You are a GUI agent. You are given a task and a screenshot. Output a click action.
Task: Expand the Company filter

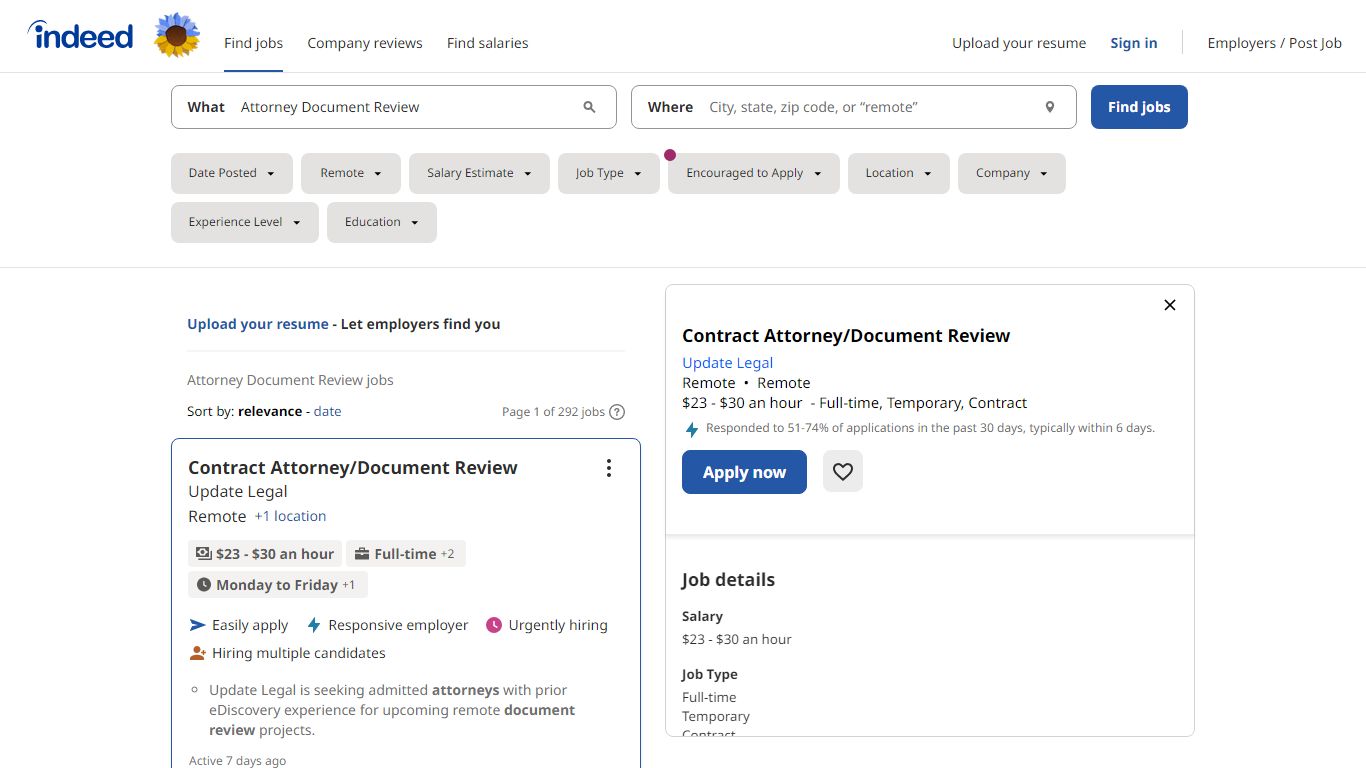[1012, 173]
